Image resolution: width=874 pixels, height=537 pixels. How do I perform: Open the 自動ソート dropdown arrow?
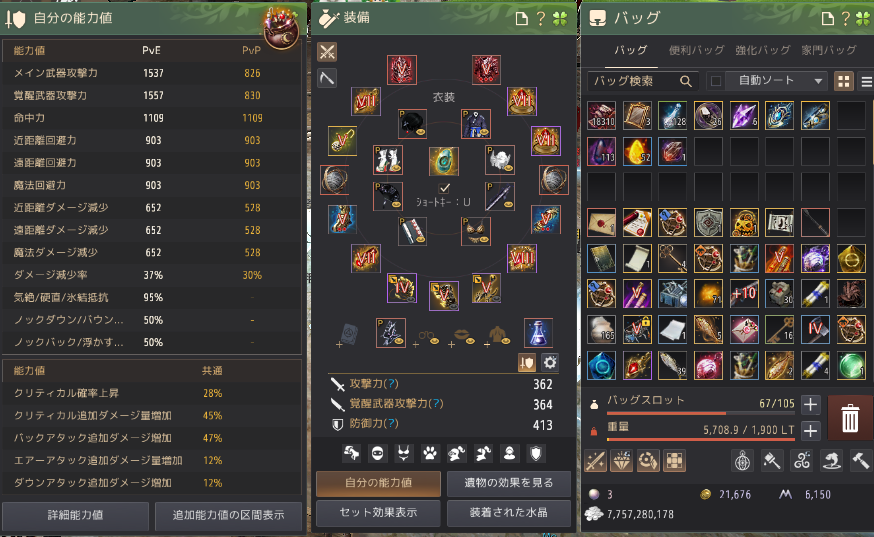click(x=818, y=81)
